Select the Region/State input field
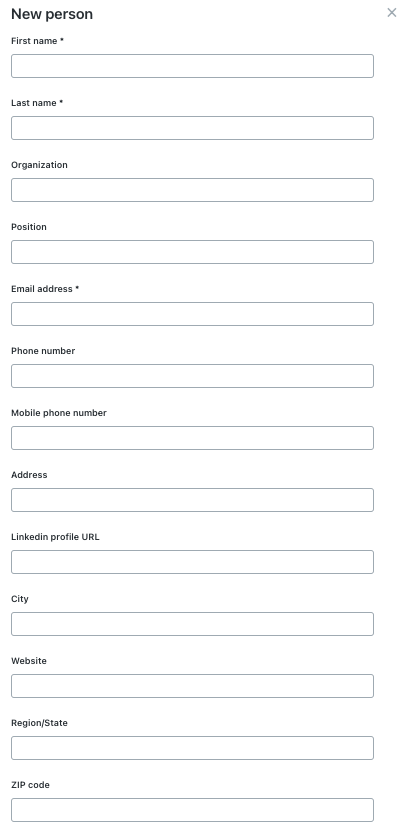The image size is (398, 829). click(192, 748)
